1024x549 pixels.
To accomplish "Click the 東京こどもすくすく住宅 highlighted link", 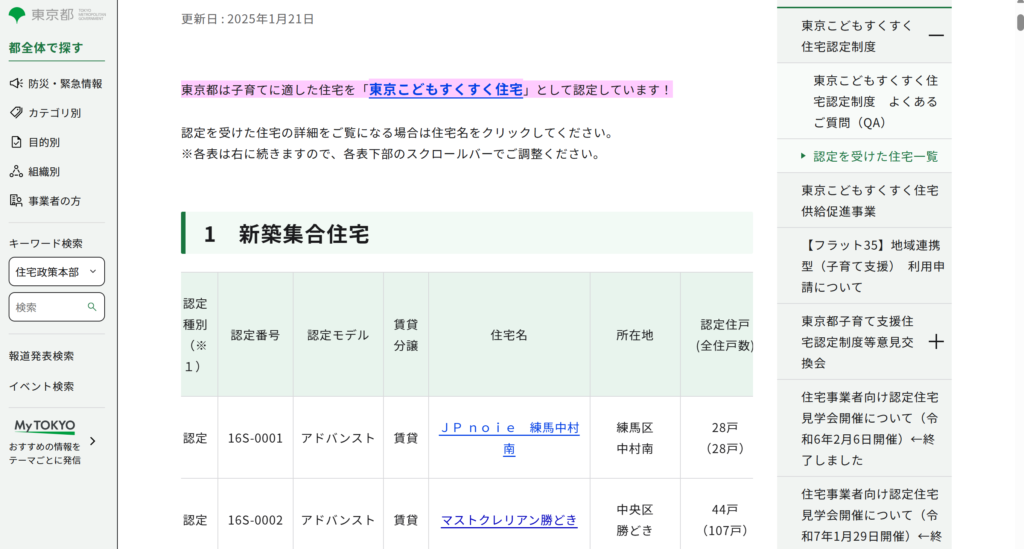I will coord(446,90).
